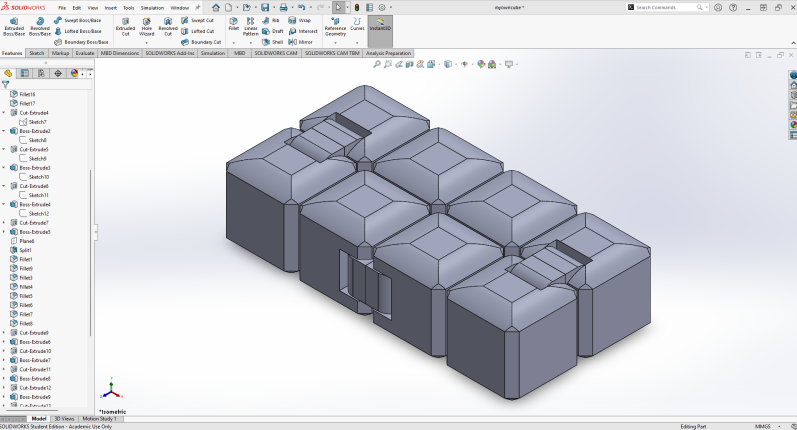Select the Mirror feature tool
Screen dimensions: 797x430
pos(300,42)
